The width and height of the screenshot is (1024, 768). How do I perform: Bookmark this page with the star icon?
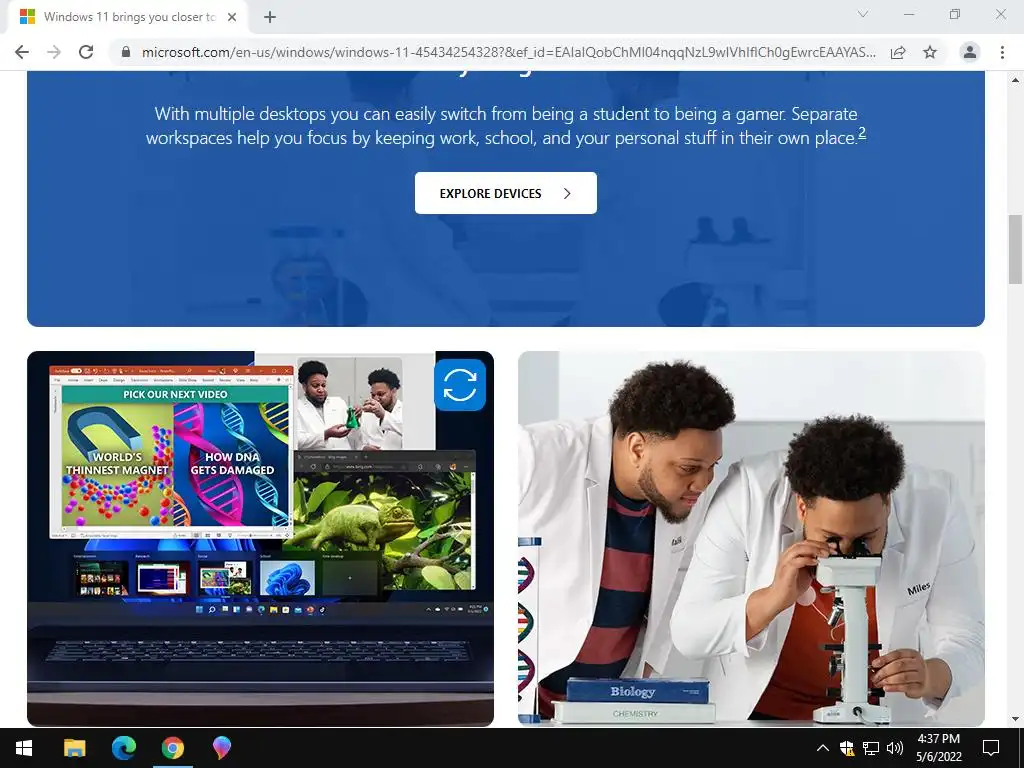930,52
